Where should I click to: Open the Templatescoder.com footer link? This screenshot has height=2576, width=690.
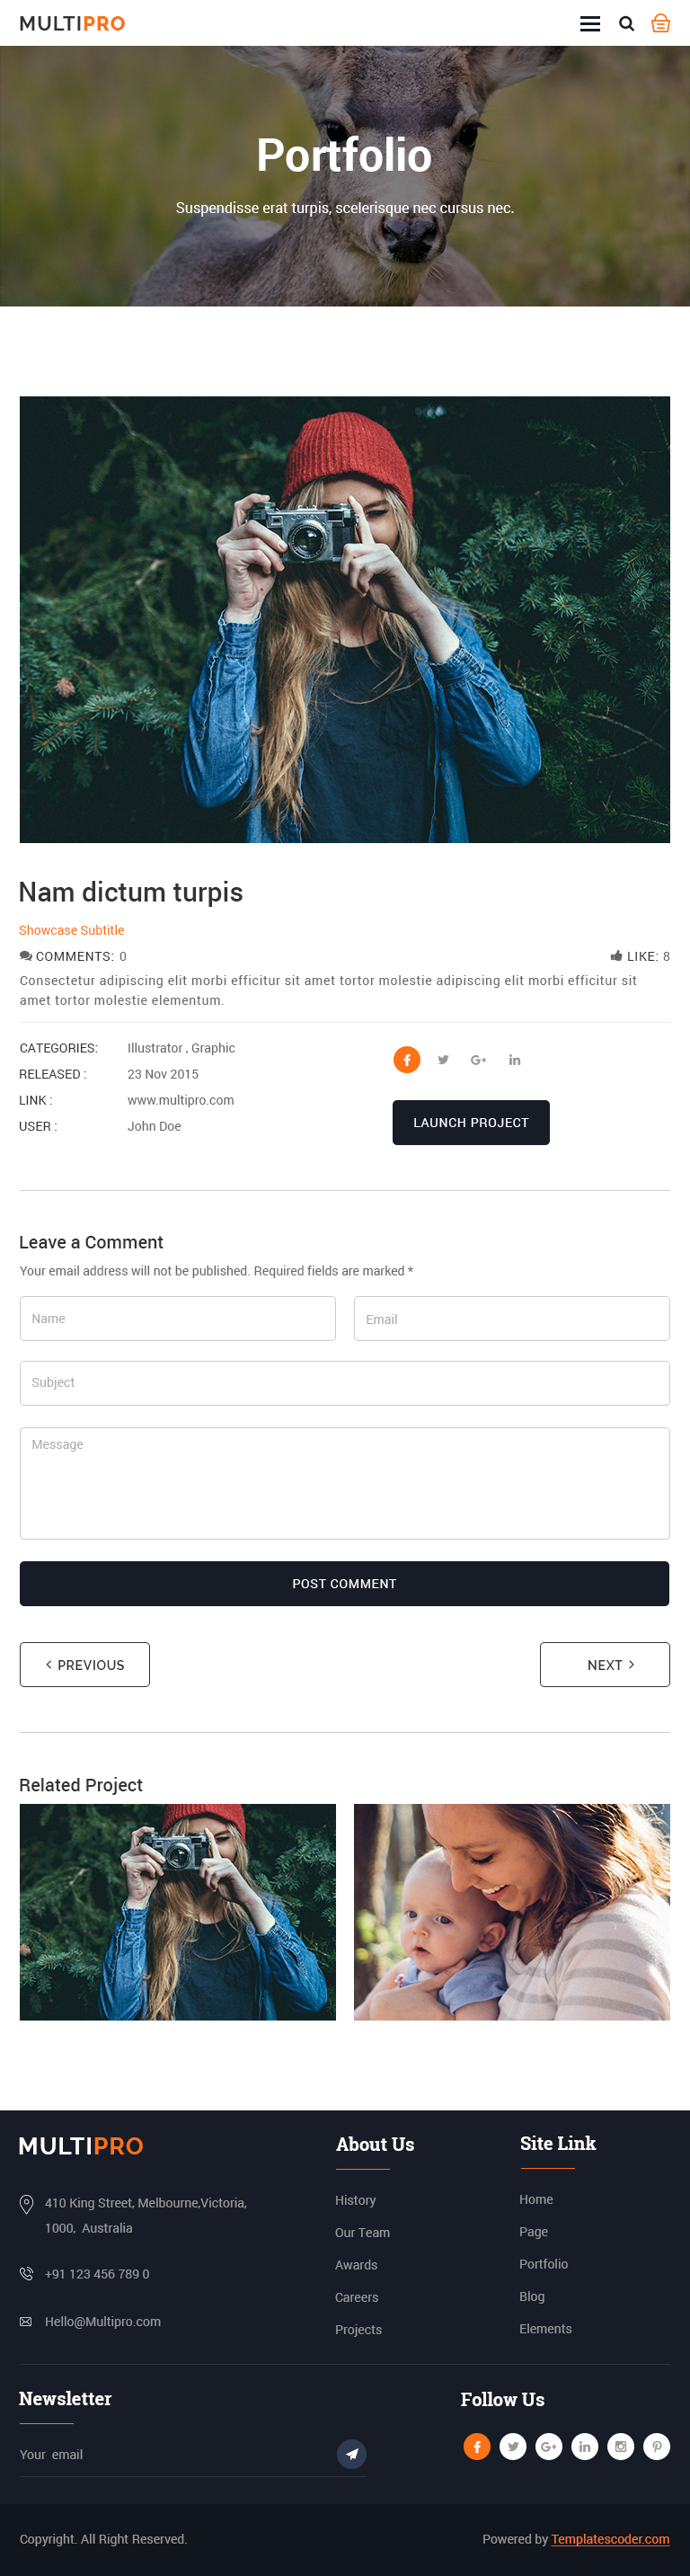pyautogui.click(x=610, y=2538)
